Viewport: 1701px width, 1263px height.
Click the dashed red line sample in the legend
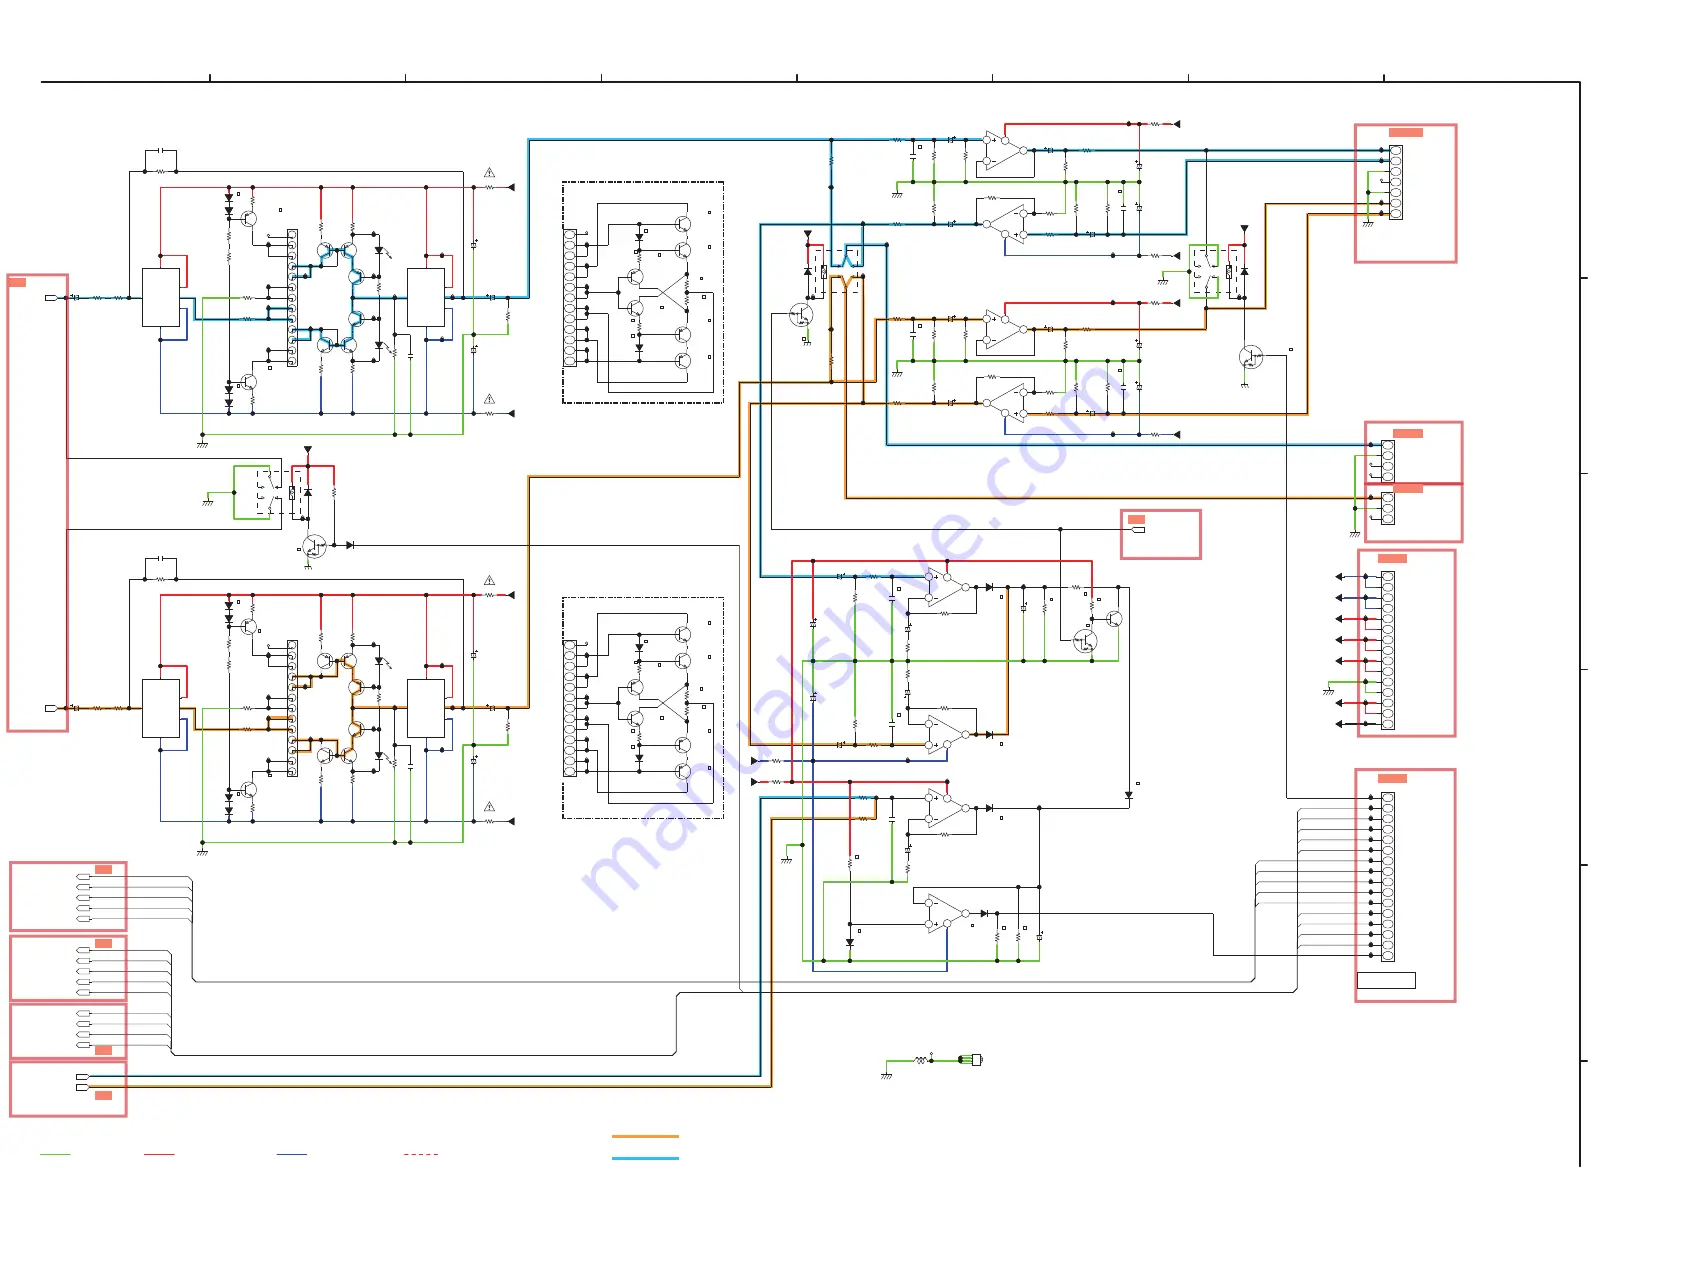coord(421,1154)
